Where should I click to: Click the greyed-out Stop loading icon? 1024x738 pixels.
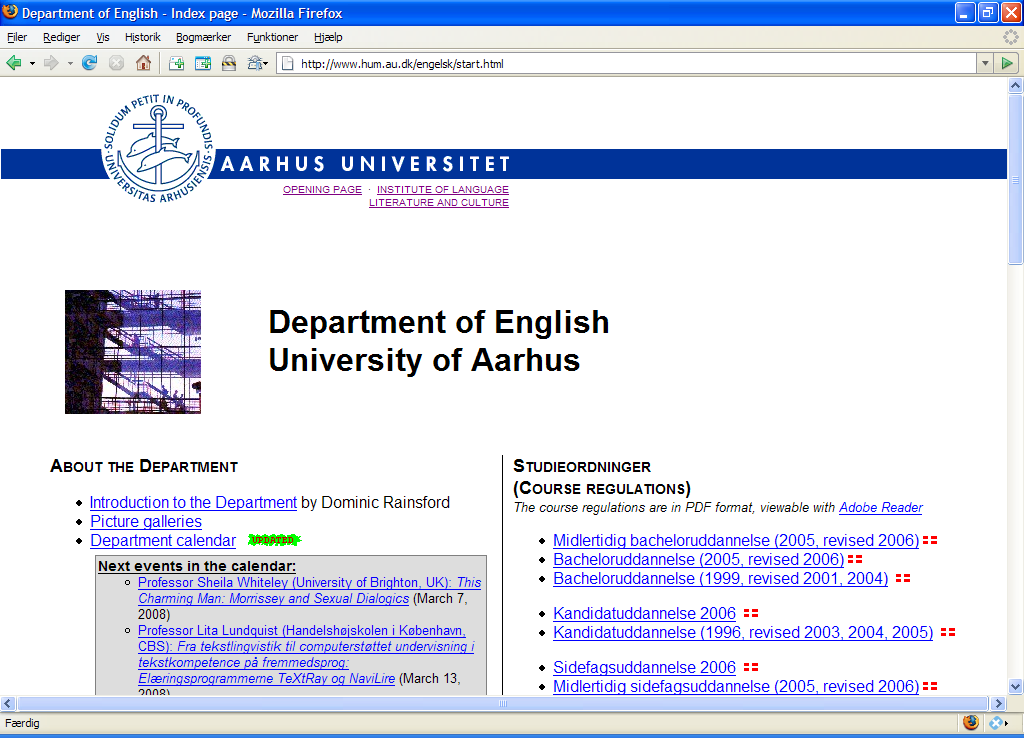pyautogui.click(x=116, y=63)
